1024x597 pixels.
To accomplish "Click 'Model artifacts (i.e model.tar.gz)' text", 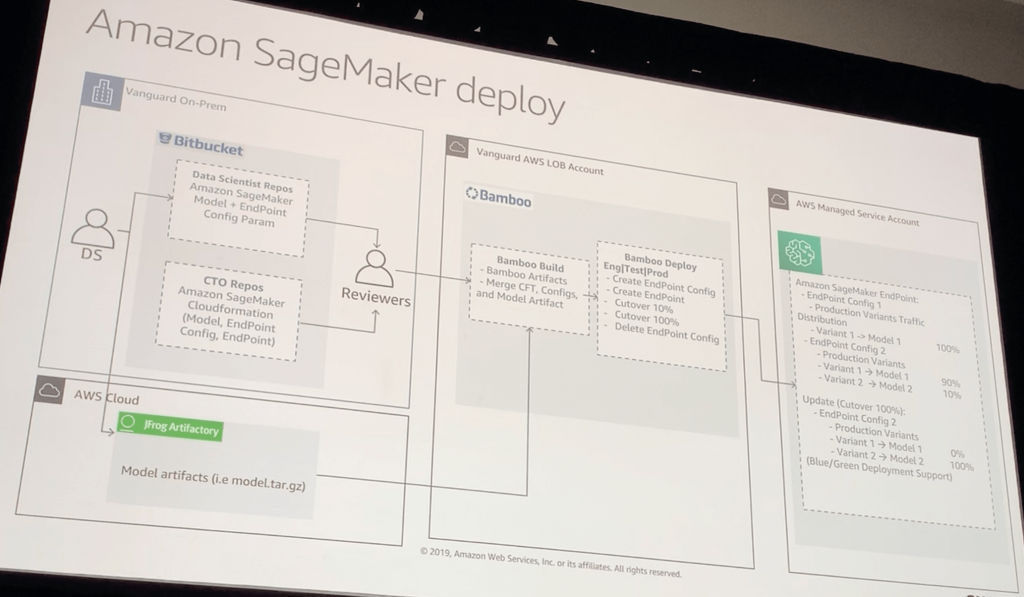I will point(213,477).
